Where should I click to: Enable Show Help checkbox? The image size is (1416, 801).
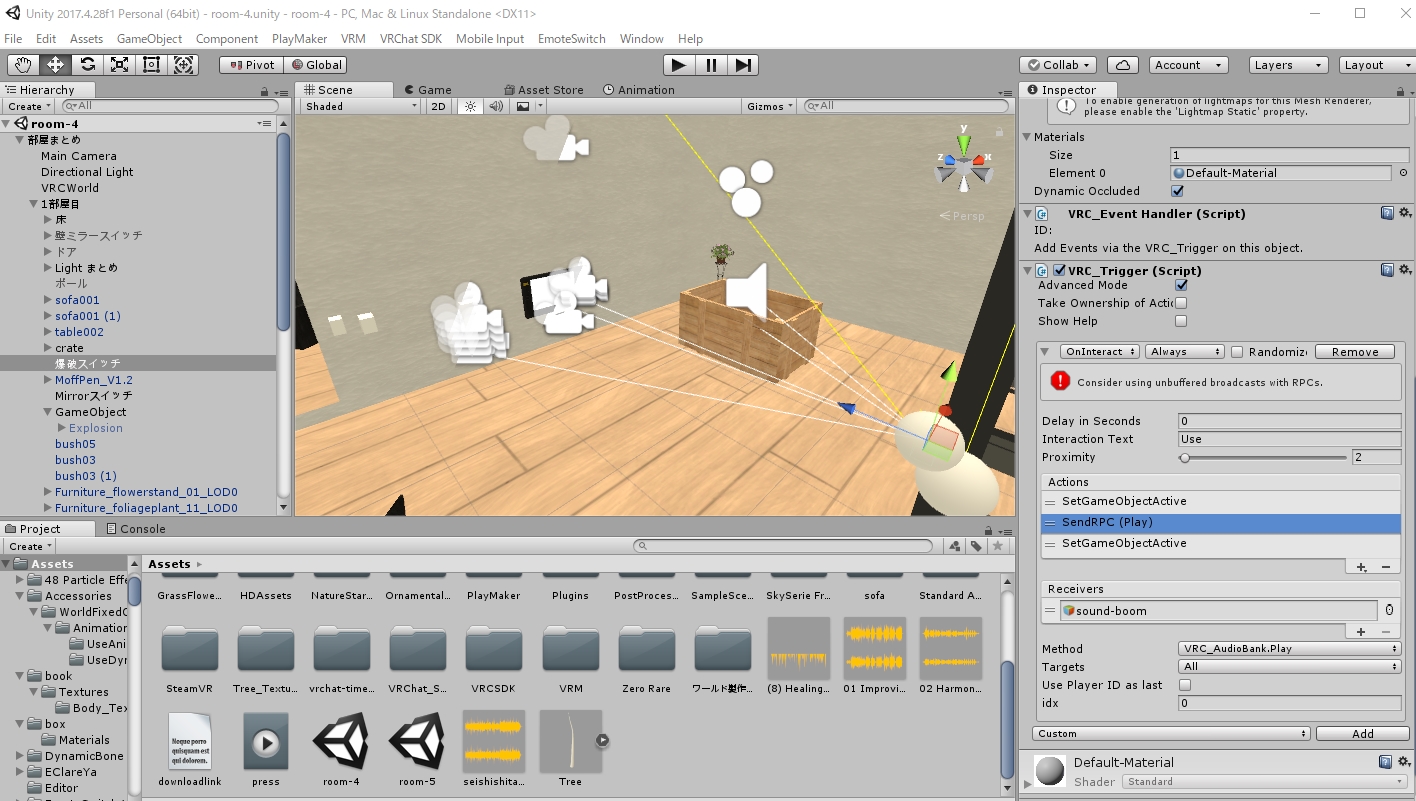(1181, 321)
